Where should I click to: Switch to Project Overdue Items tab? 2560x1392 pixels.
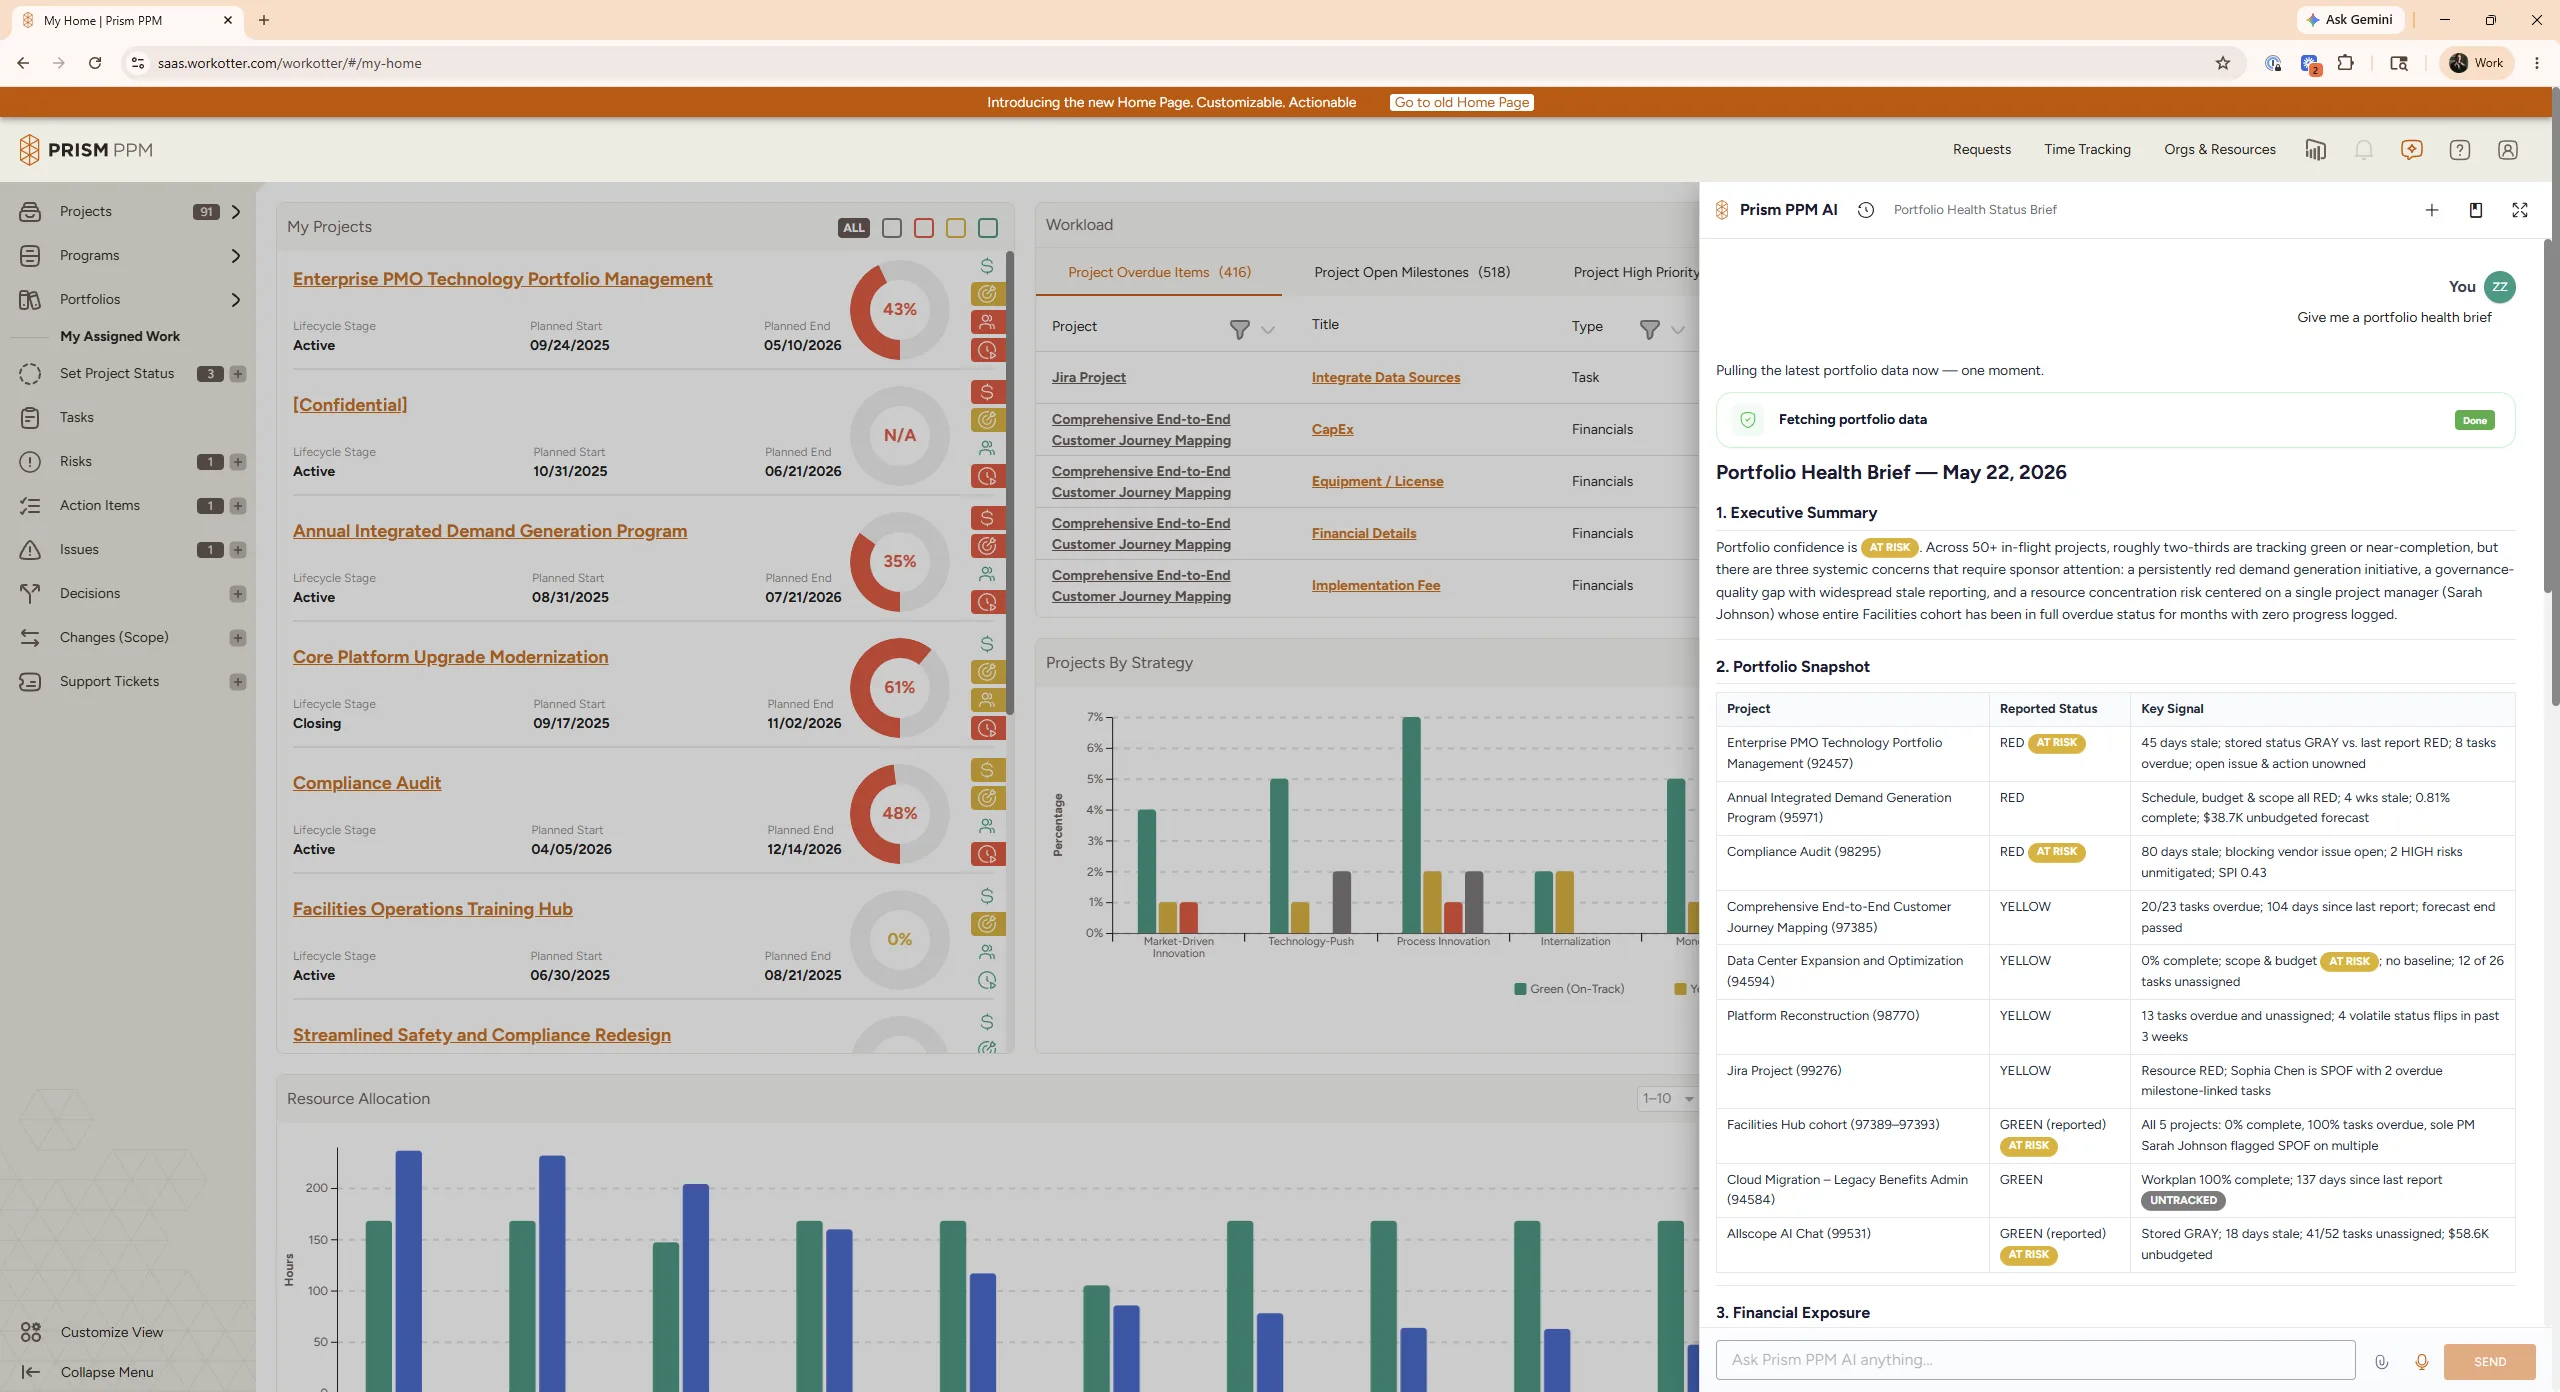1159,272
